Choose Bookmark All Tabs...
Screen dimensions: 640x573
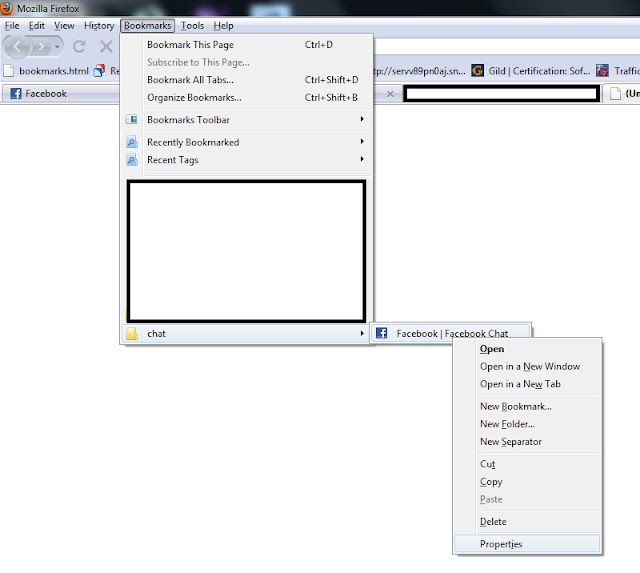click(247, 80)
